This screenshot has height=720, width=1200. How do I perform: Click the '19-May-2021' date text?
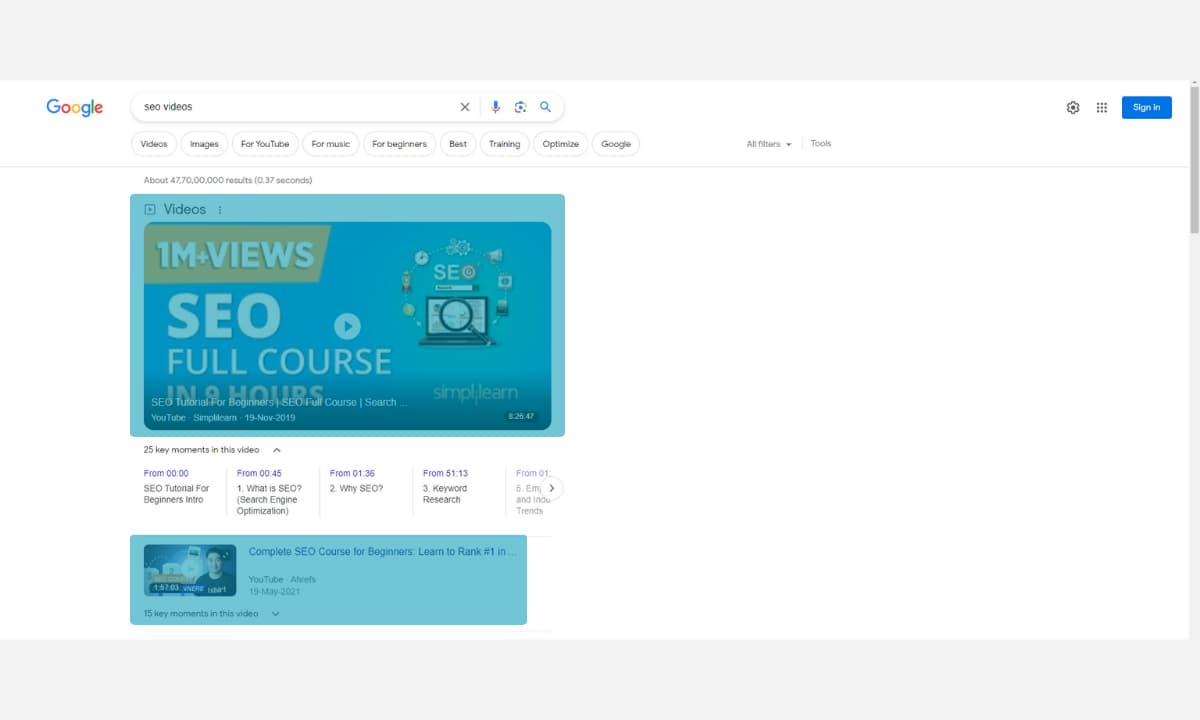(274, 592)
